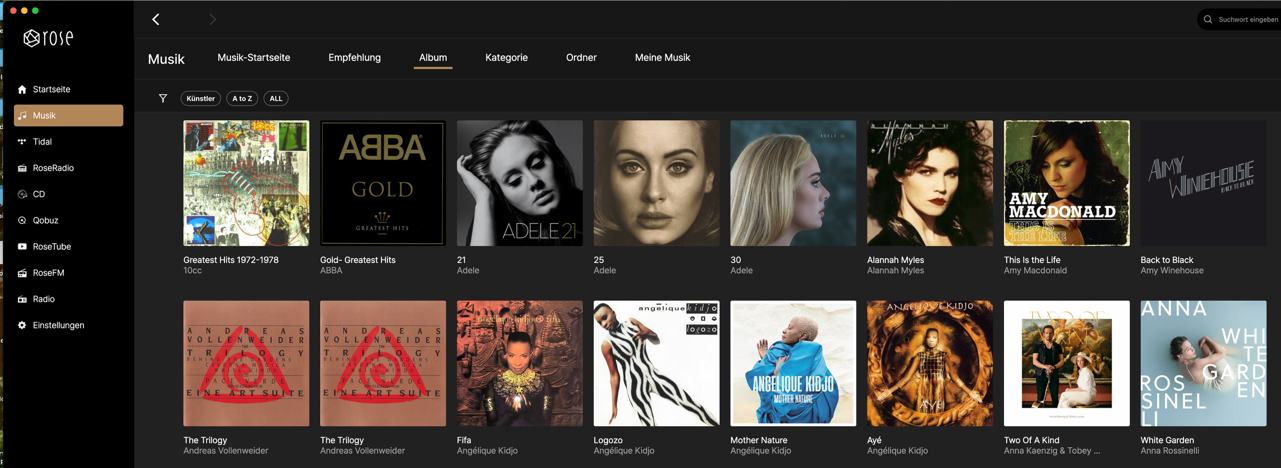1281x468 pixels.
Task: Go forward with the right arrow
Action: [x=212, y=19]
